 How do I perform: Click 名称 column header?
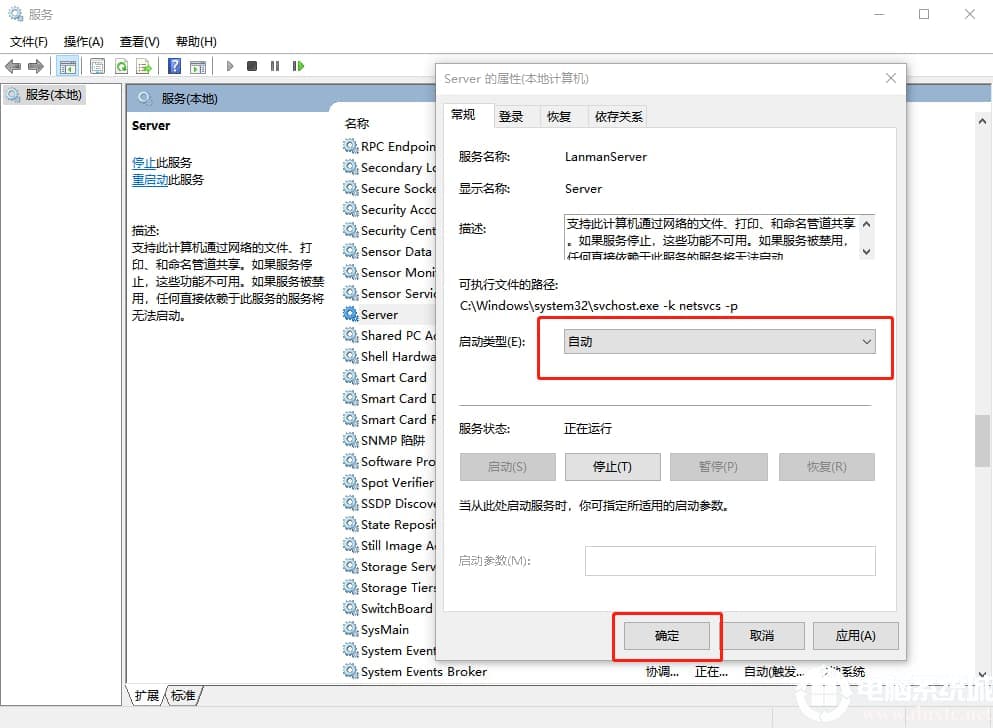[x=357, y=123]
